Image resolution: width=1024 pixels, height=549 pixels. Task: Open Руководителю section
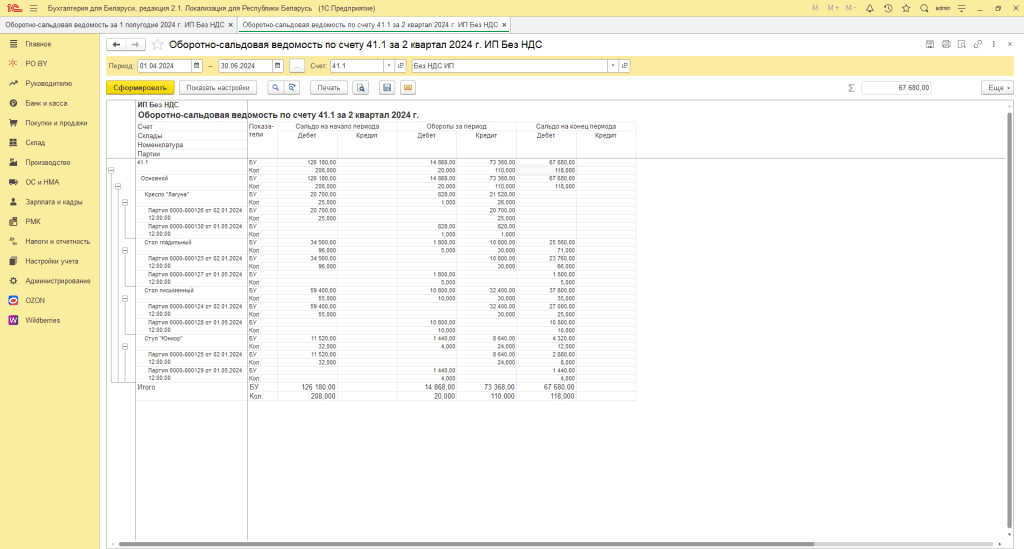tap(49, 84)
